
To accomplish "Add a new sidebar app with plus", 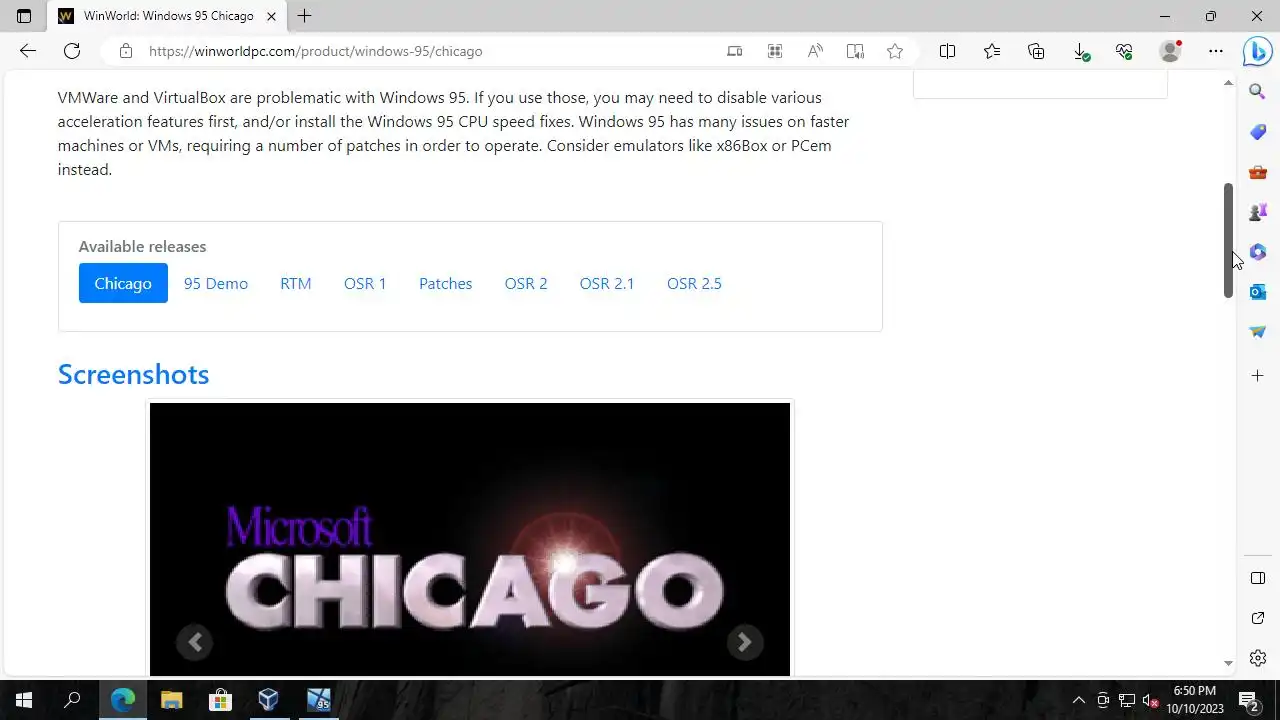I will pos(1258,376).
